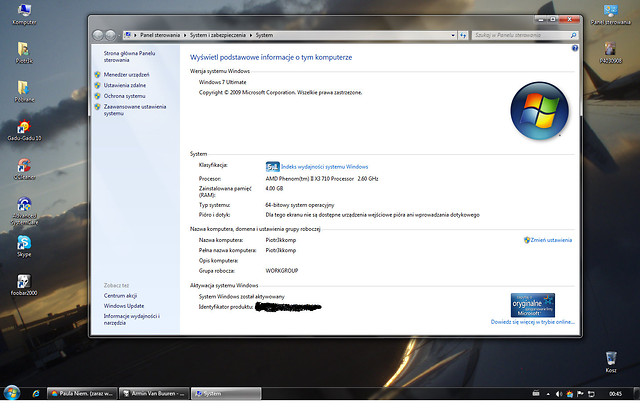Select the Advanced SystemCare desktop shortcut

tap(24, 210)
